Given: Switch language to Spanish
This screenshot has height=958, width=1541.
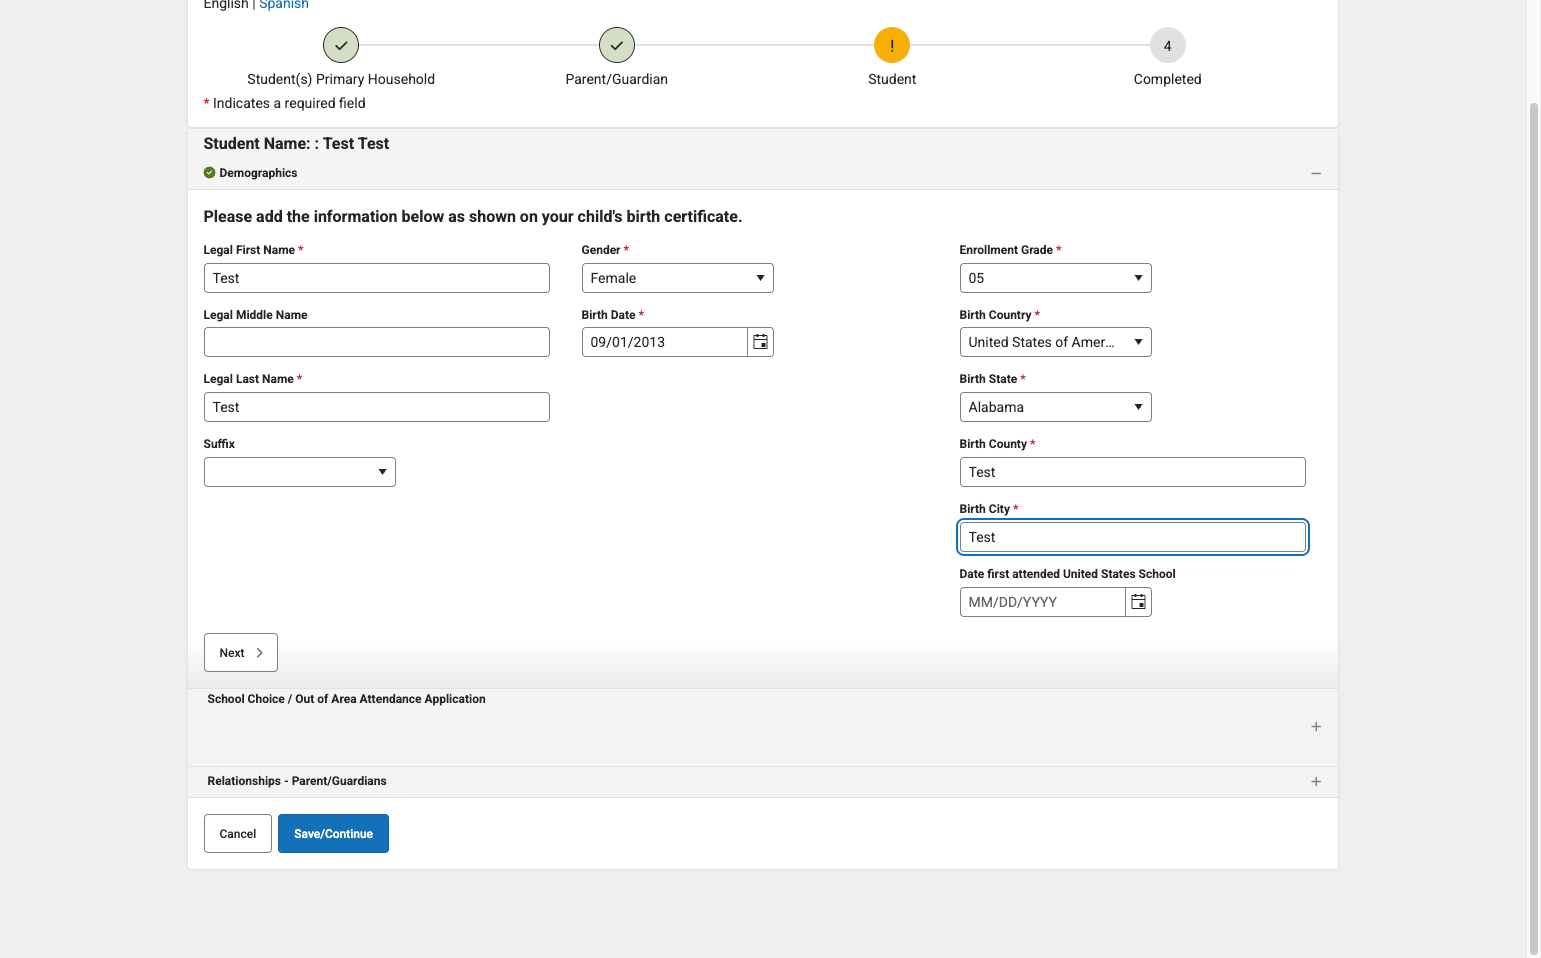Looking at the screenshot, I should click(284, 5).
